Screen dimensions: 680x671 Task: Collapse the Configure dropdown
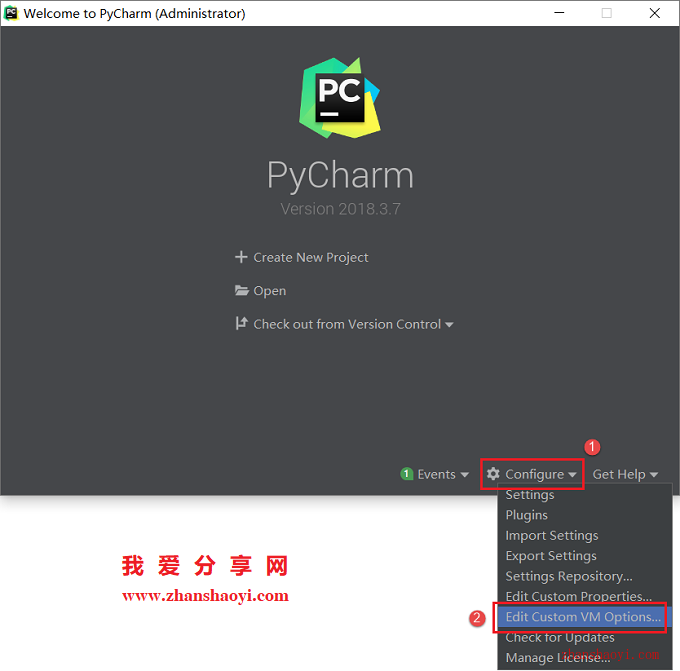pos(532,474)
